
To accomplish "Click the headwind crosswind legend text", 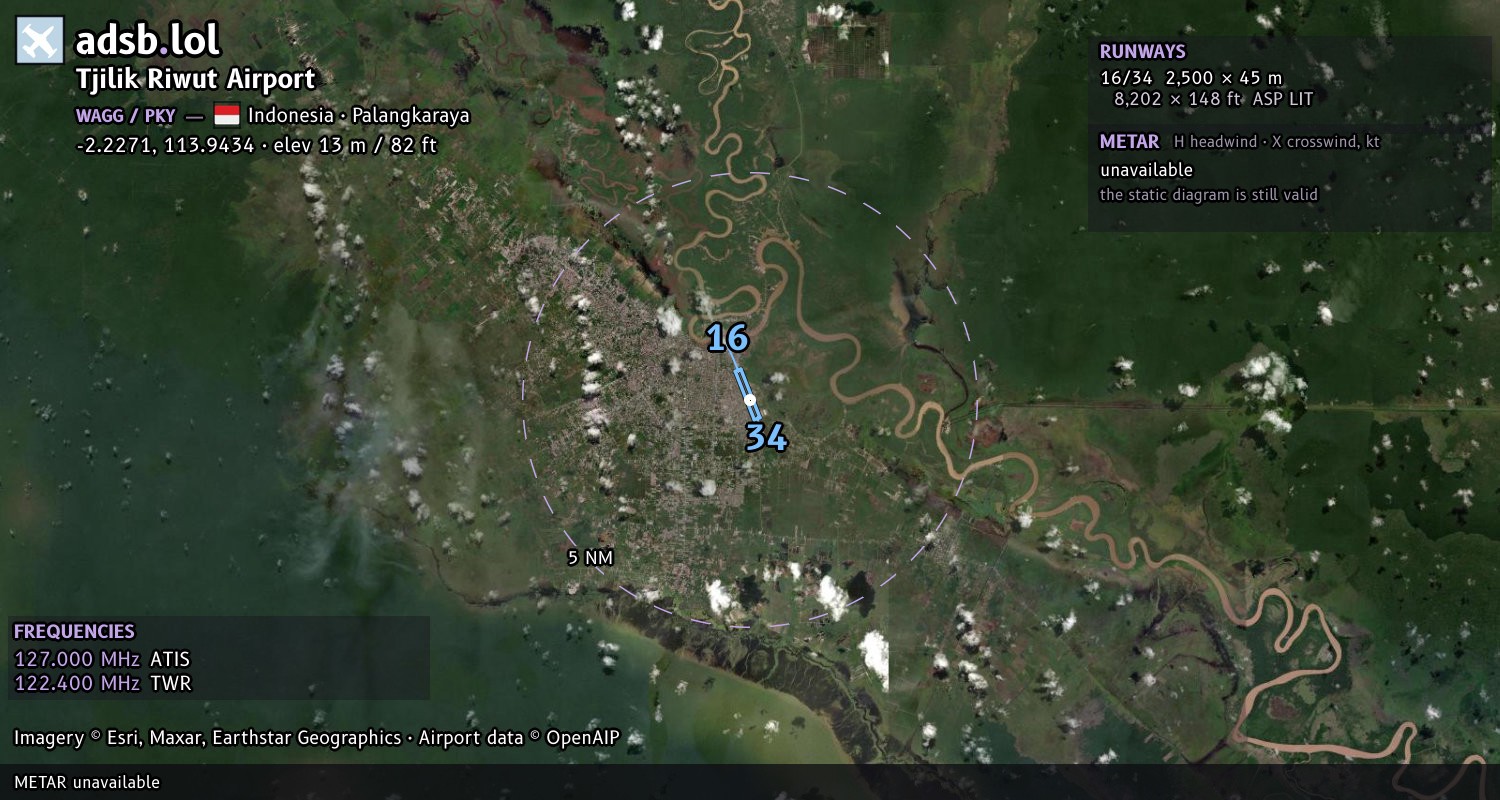I will 1277,142.
